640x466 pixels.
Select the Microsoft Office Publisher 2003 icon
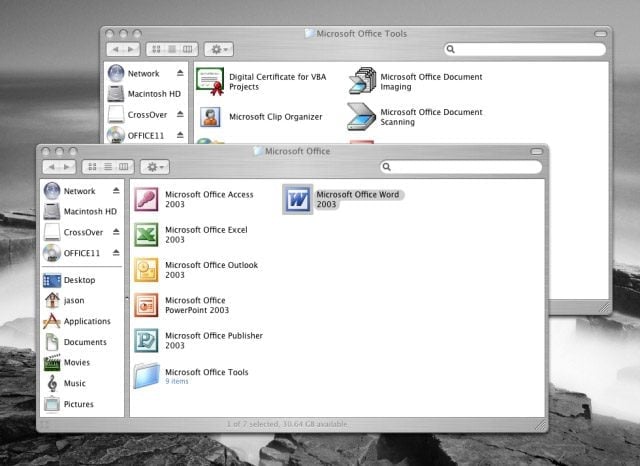[x=146, y=340]
